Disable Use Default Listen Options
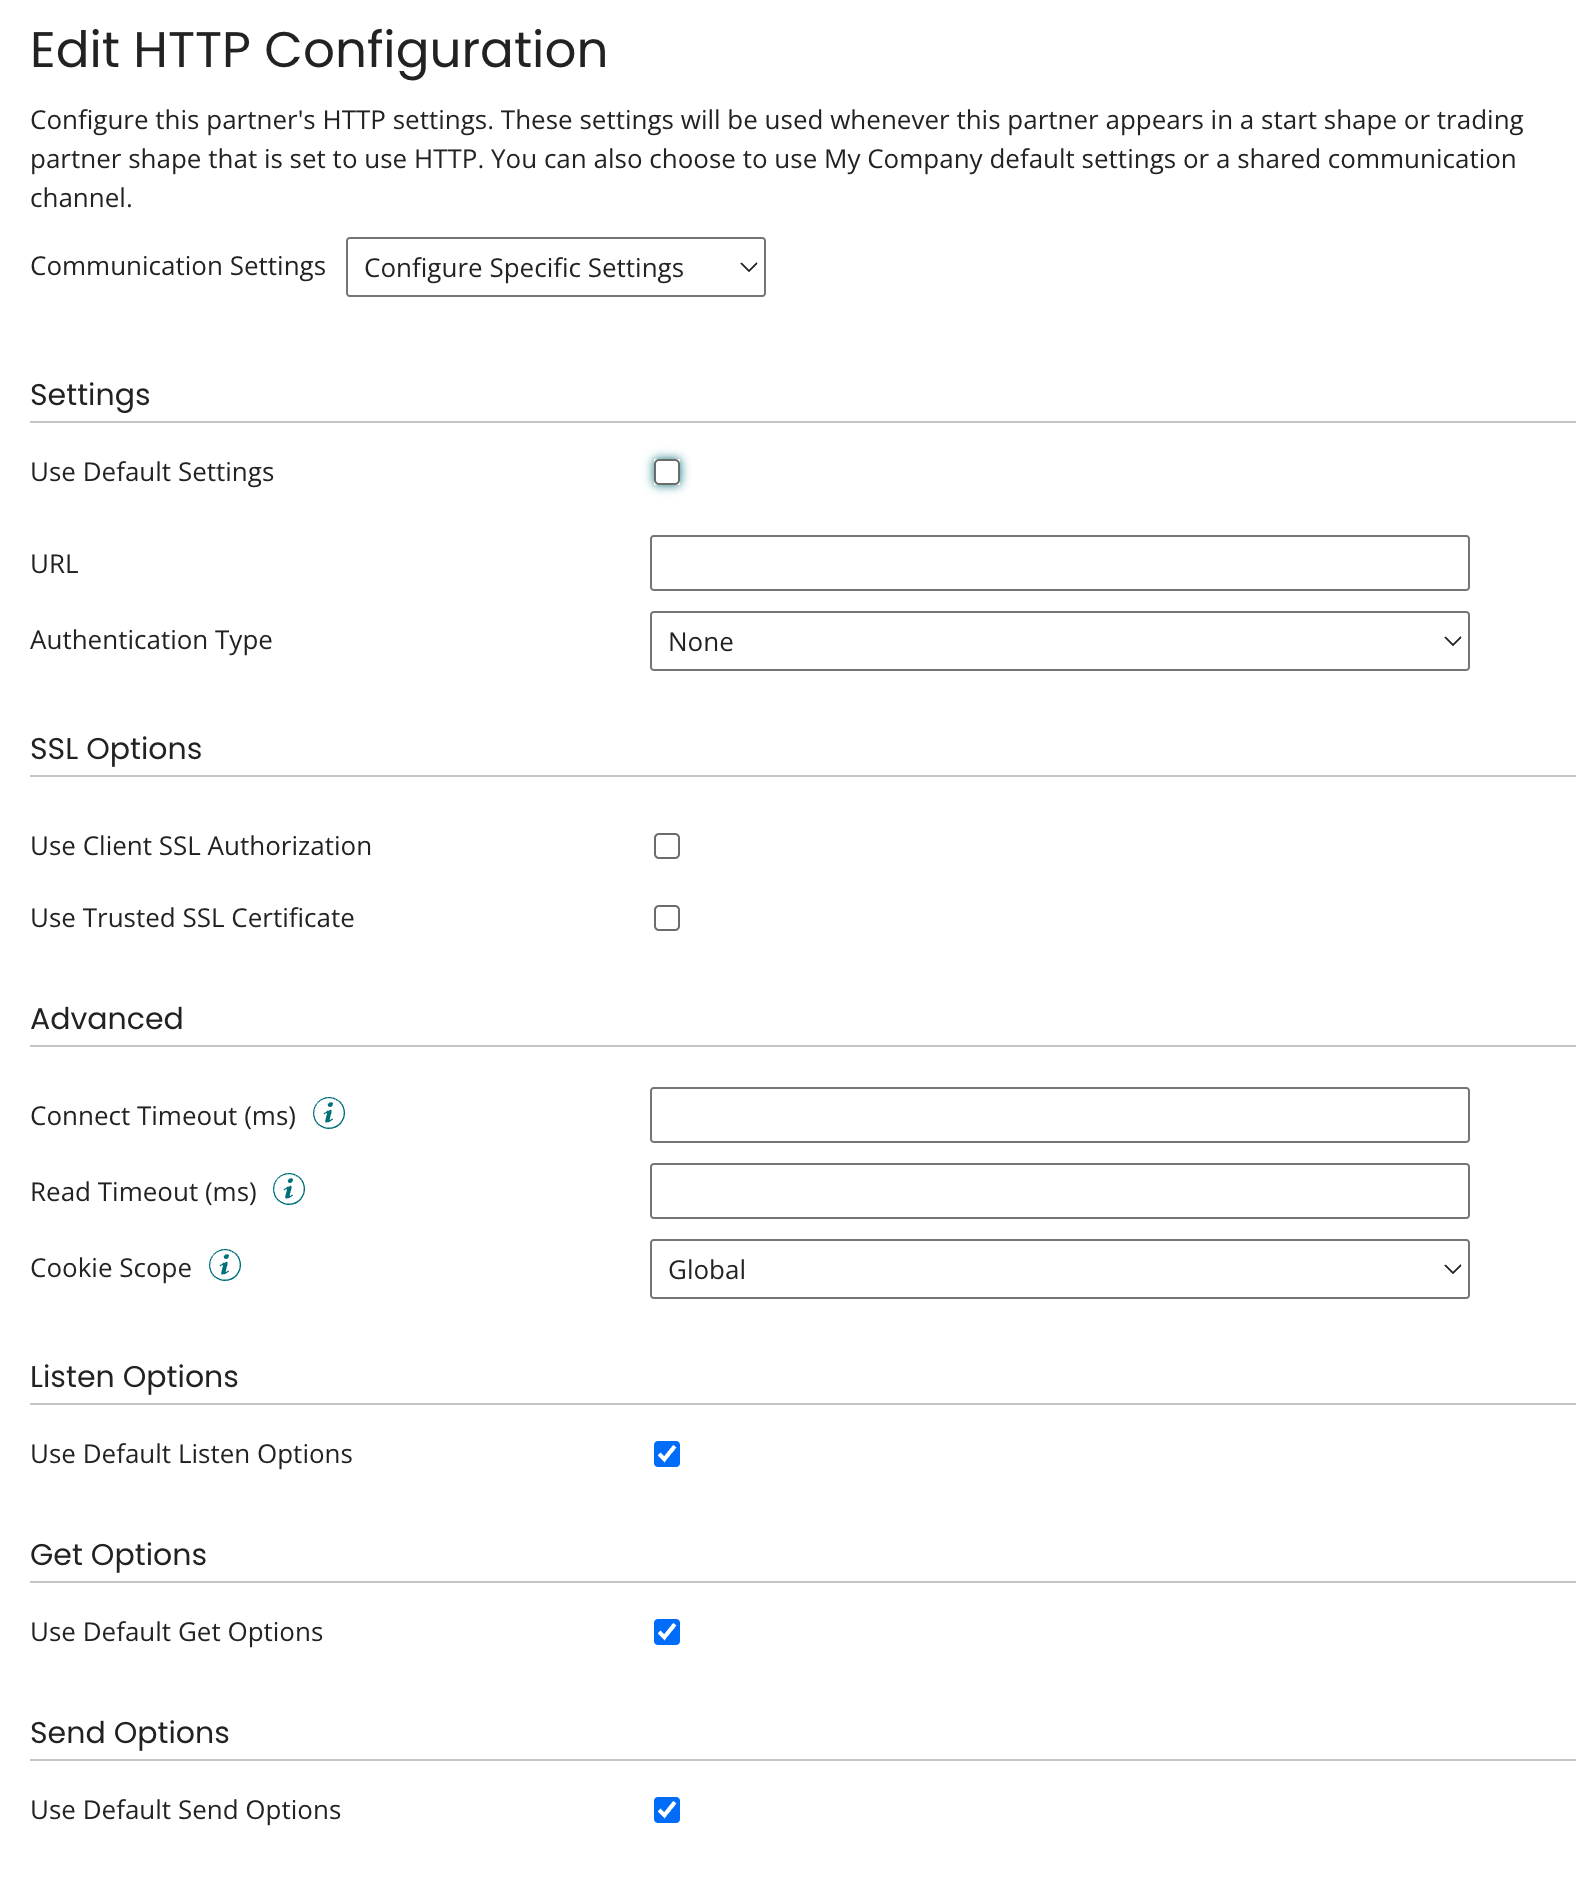 (x=667, y=1453)
